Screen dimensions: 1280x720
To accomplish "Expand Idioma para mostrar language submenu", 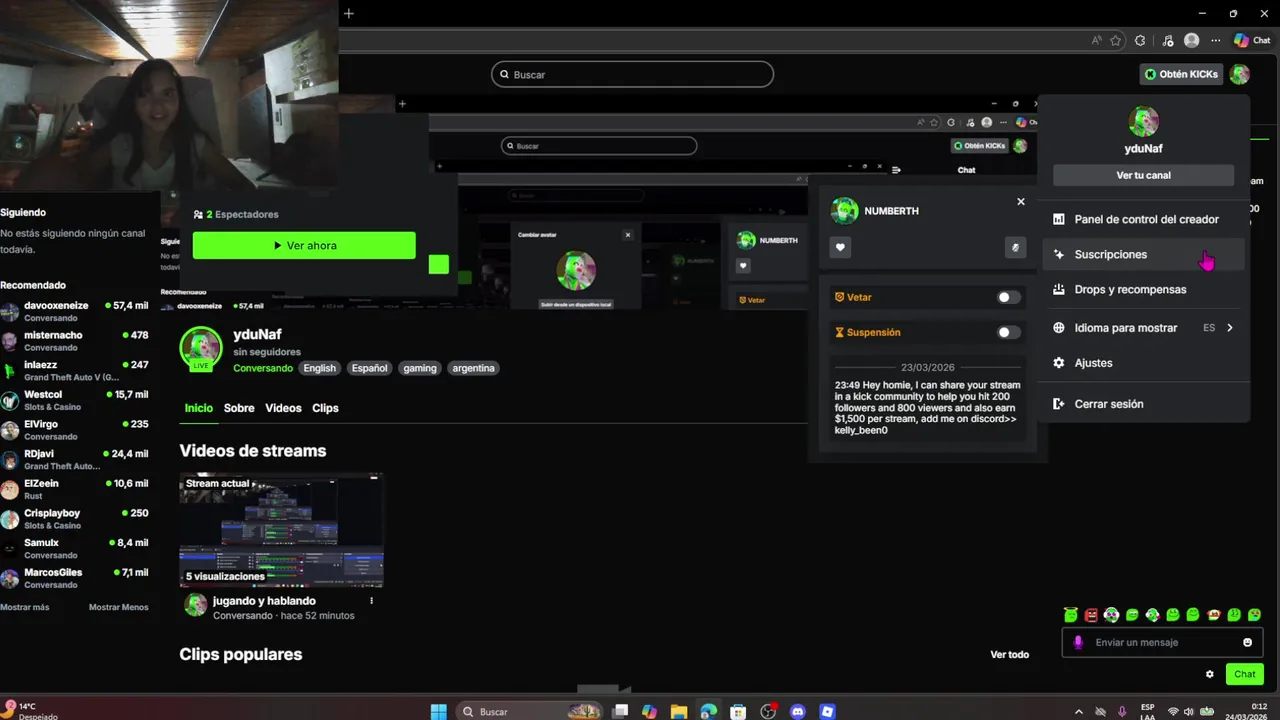I will [x=1143, y=328].
